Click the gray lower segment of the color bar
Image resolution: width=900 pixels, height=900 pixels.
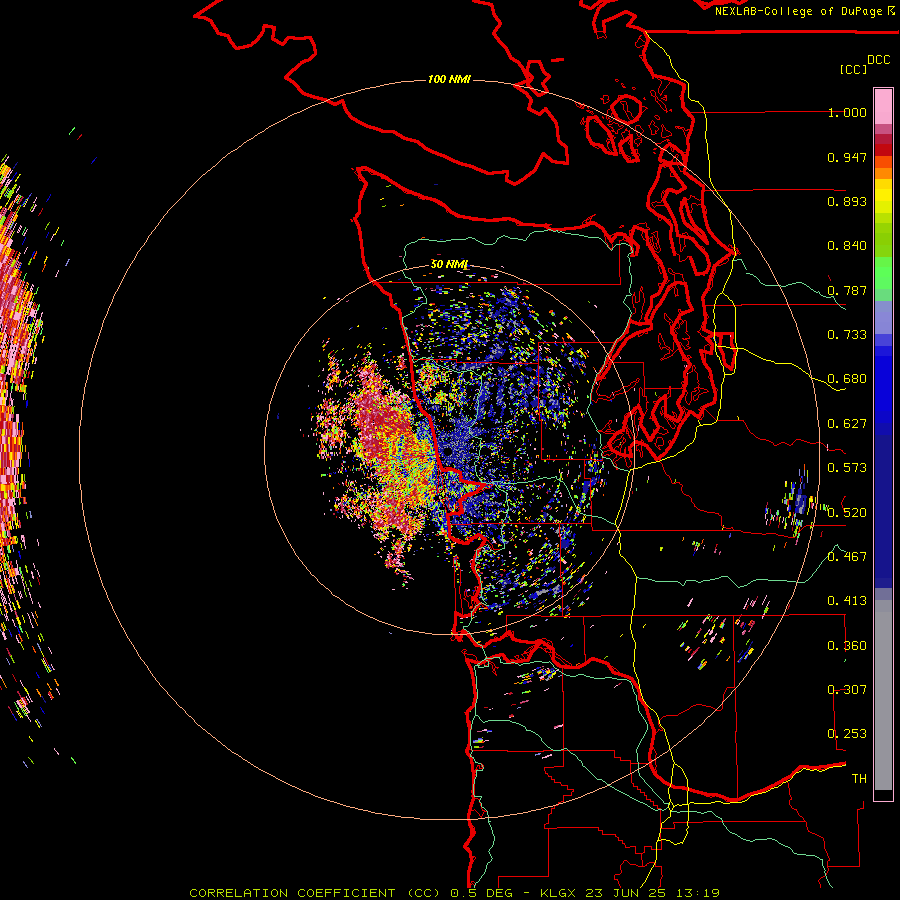coord(883,695)
